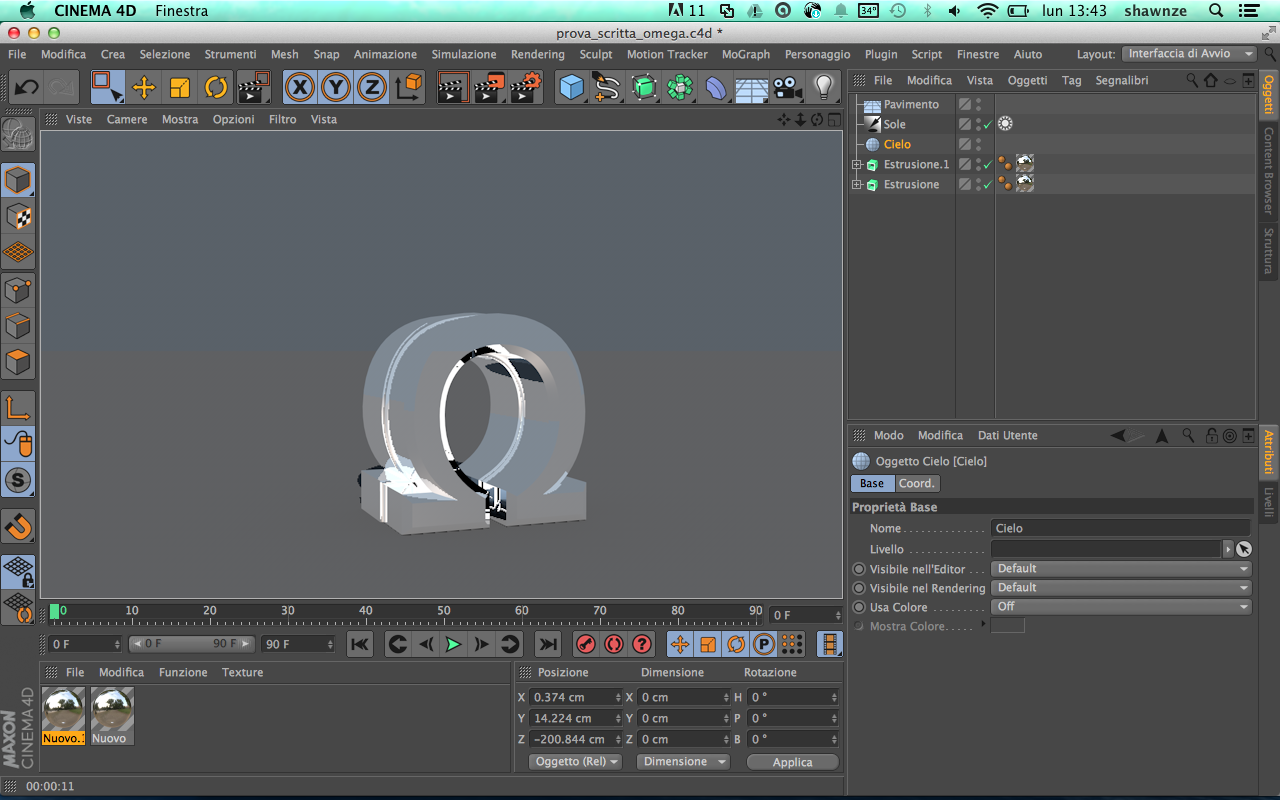Add a camera object
The width and height of the screenshot is (1280, 800).
coord(788,88)
